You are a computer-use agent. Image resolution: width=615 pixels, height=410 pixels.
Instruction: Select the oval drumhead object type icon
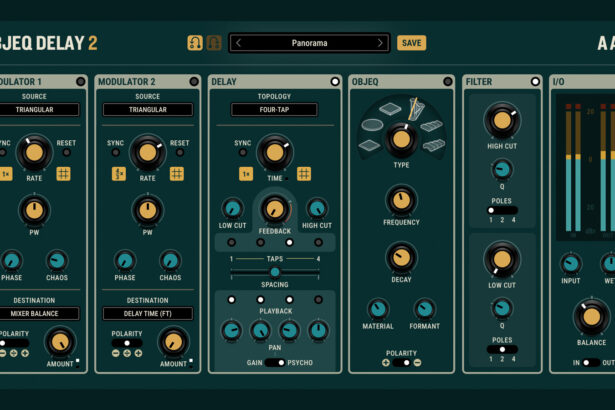(372, 125)
